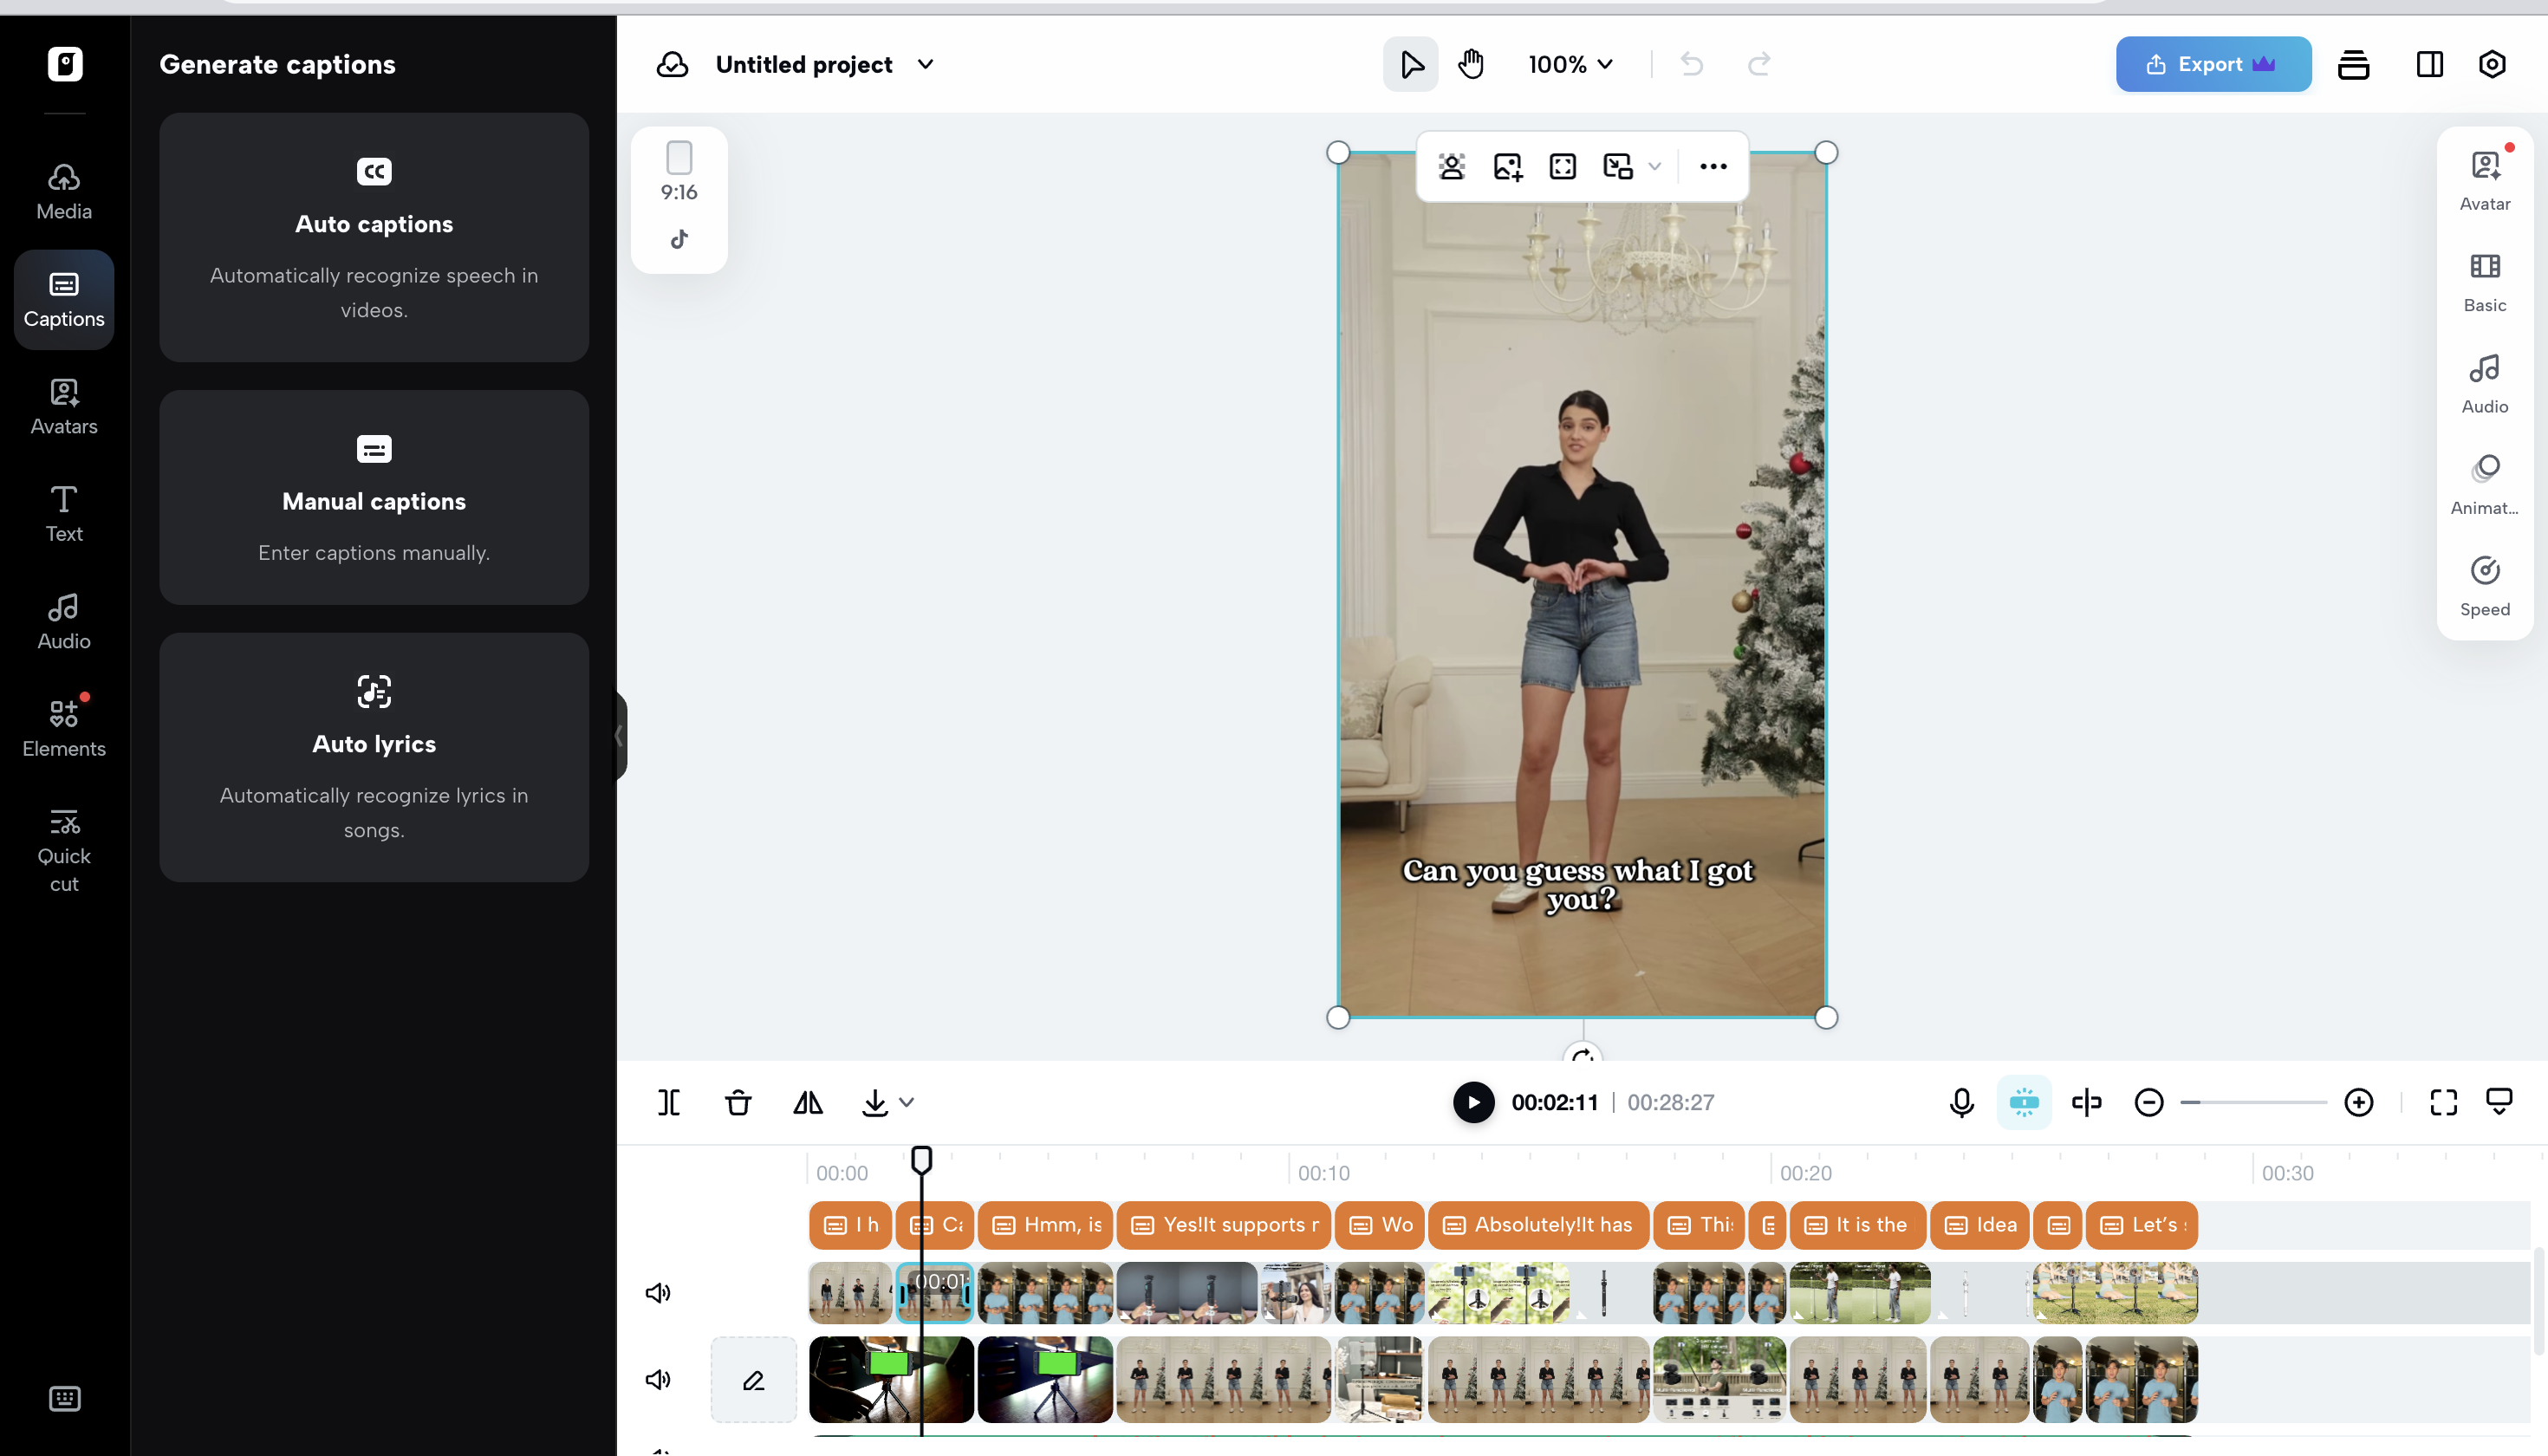Toggle the highlighted timeline snapping button
2548x1456 pixels.
click(2024, 1102)
